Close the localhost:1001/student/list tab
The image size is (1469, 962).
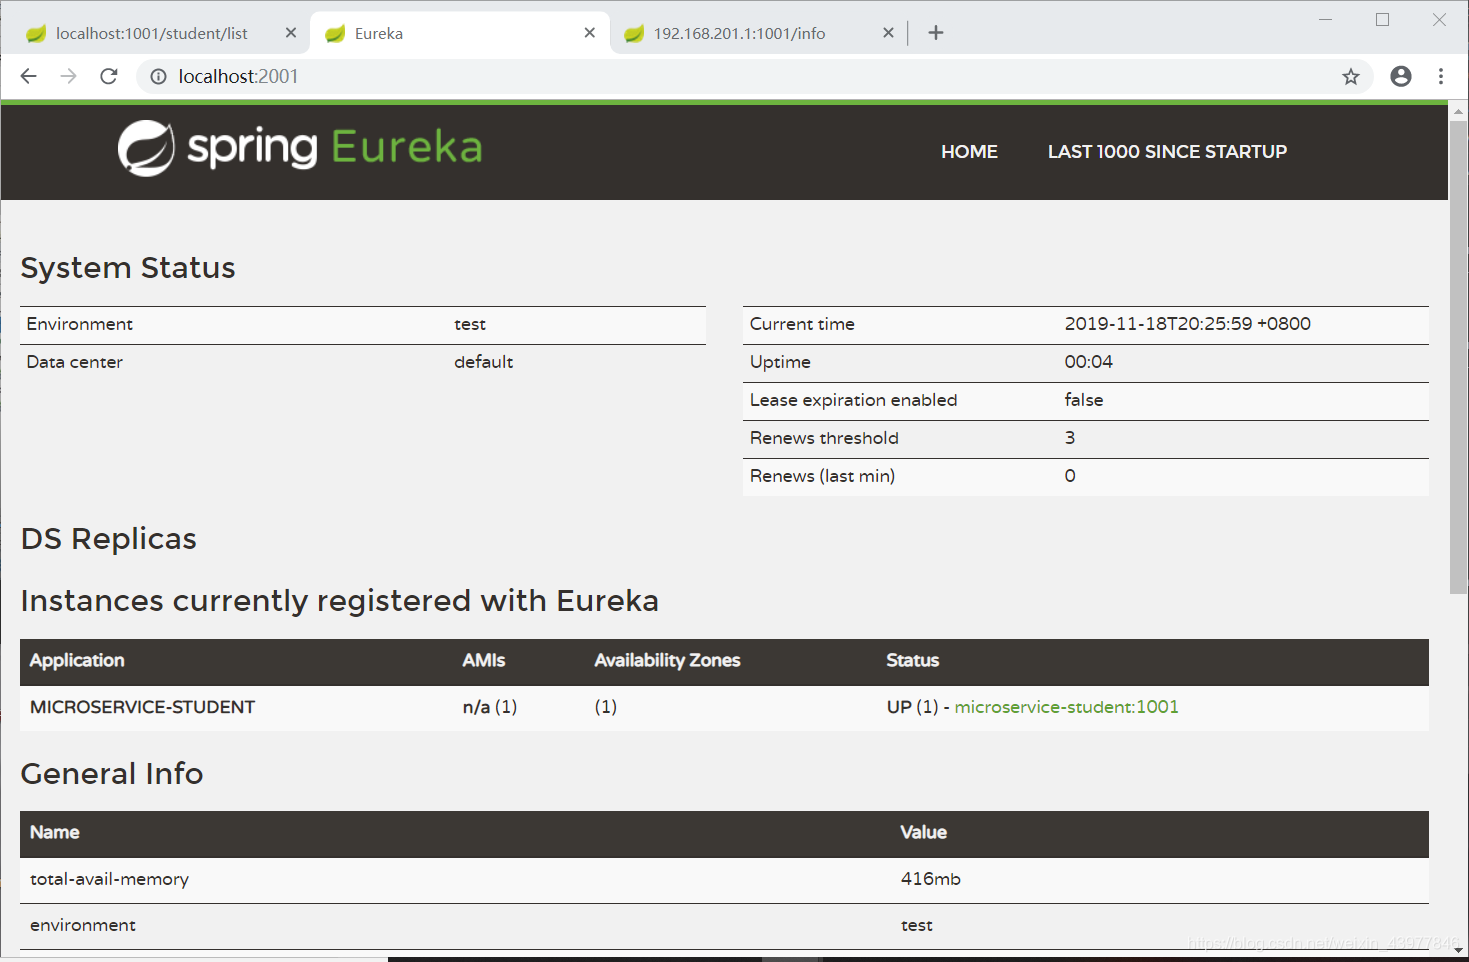(x=291, y=33)
